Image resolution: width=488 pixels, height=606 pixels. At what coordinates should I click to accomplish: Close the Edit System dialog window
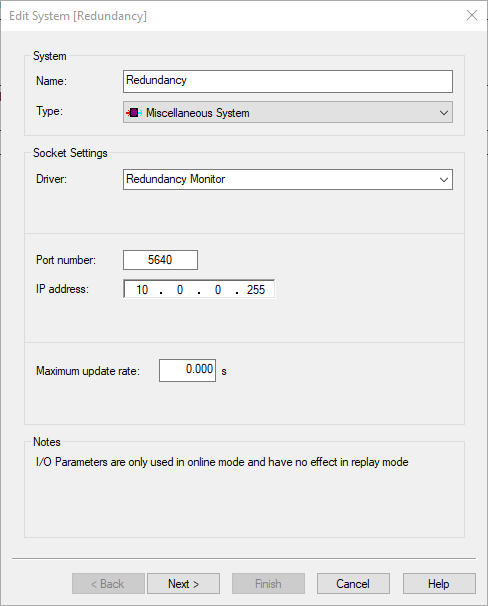[471, 15]
